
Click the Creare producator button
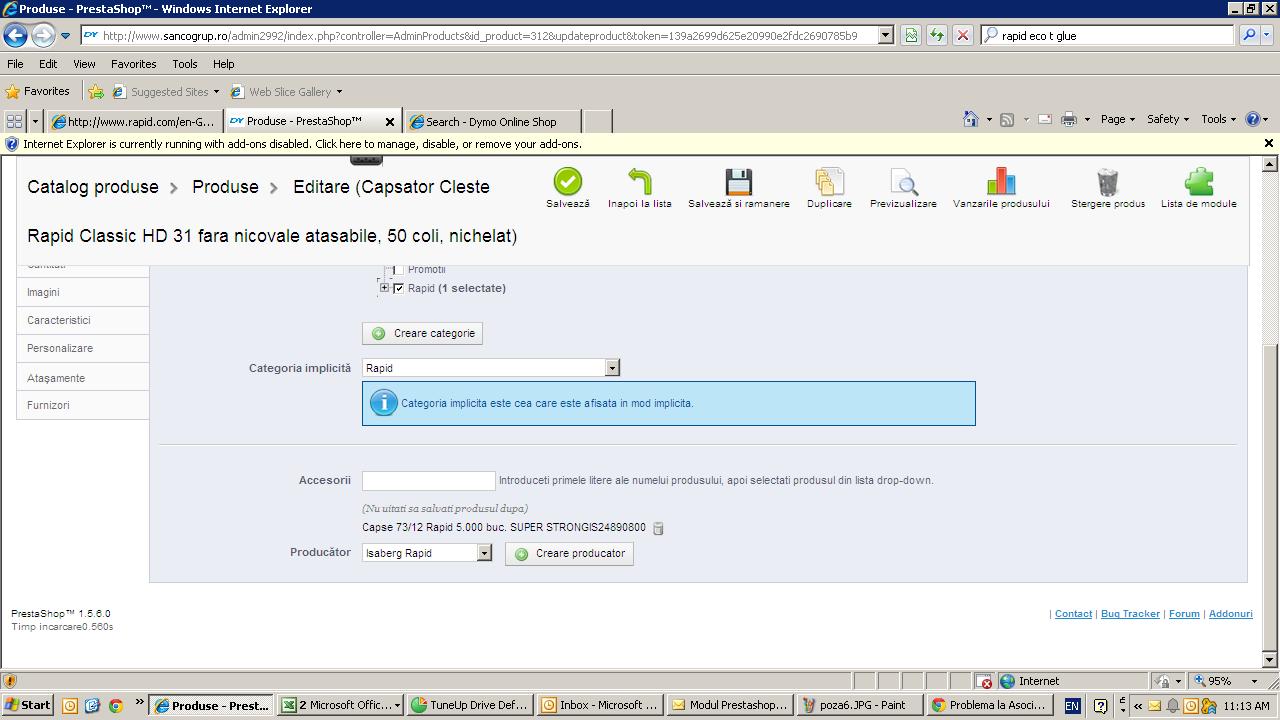pyautogui.click(x=569, y=553)
